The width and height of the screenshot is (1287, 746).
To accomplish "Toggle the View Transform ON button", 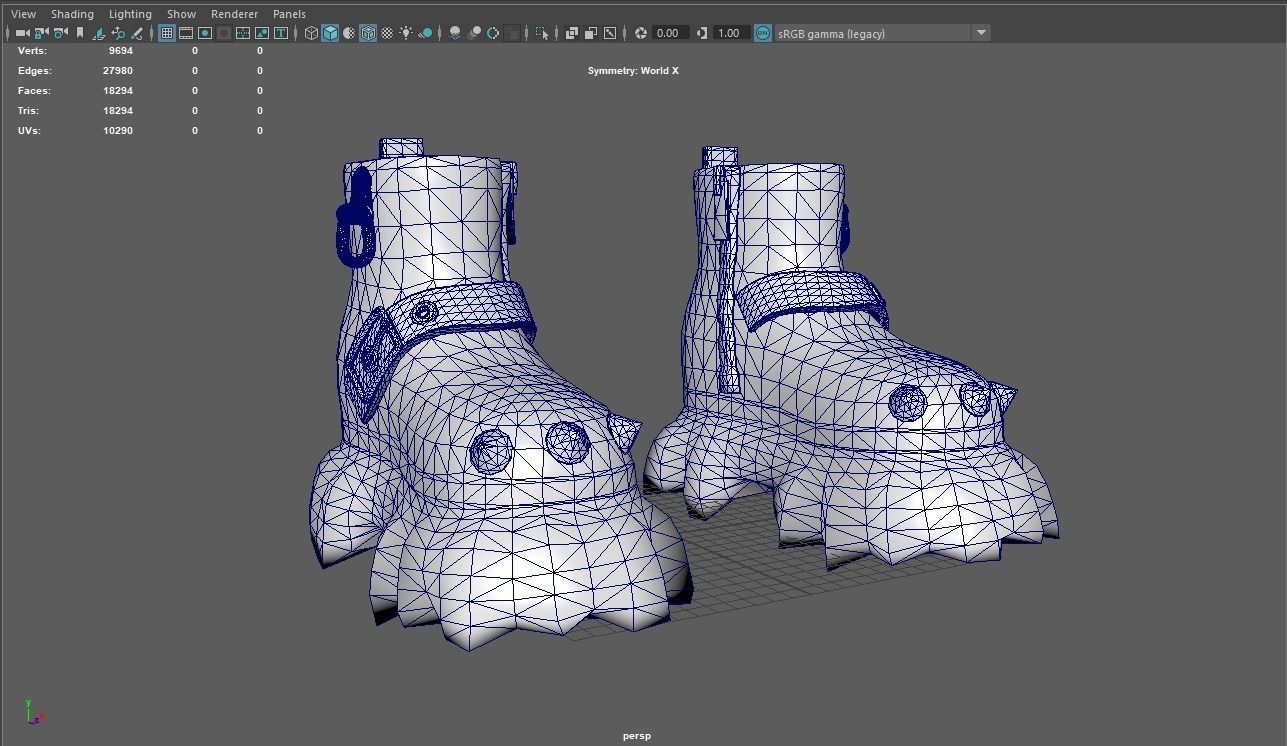I will 763,33.
